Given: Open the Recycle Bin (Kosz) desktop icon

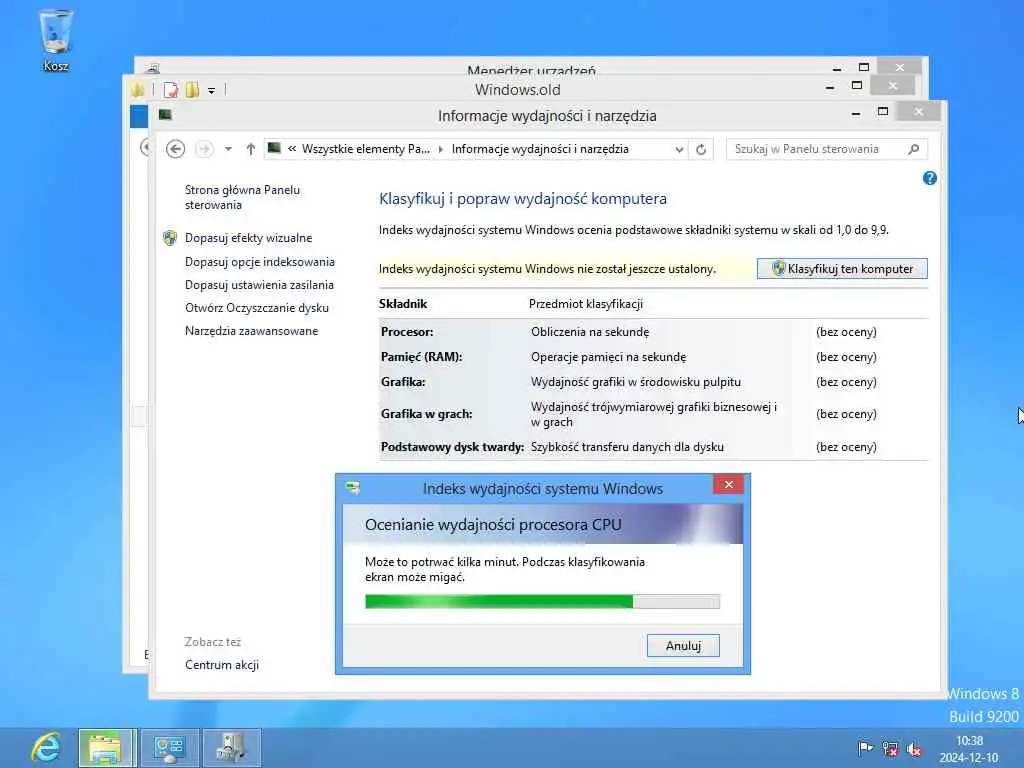Looking at the screenshot, I should click(x=56, y=39).
